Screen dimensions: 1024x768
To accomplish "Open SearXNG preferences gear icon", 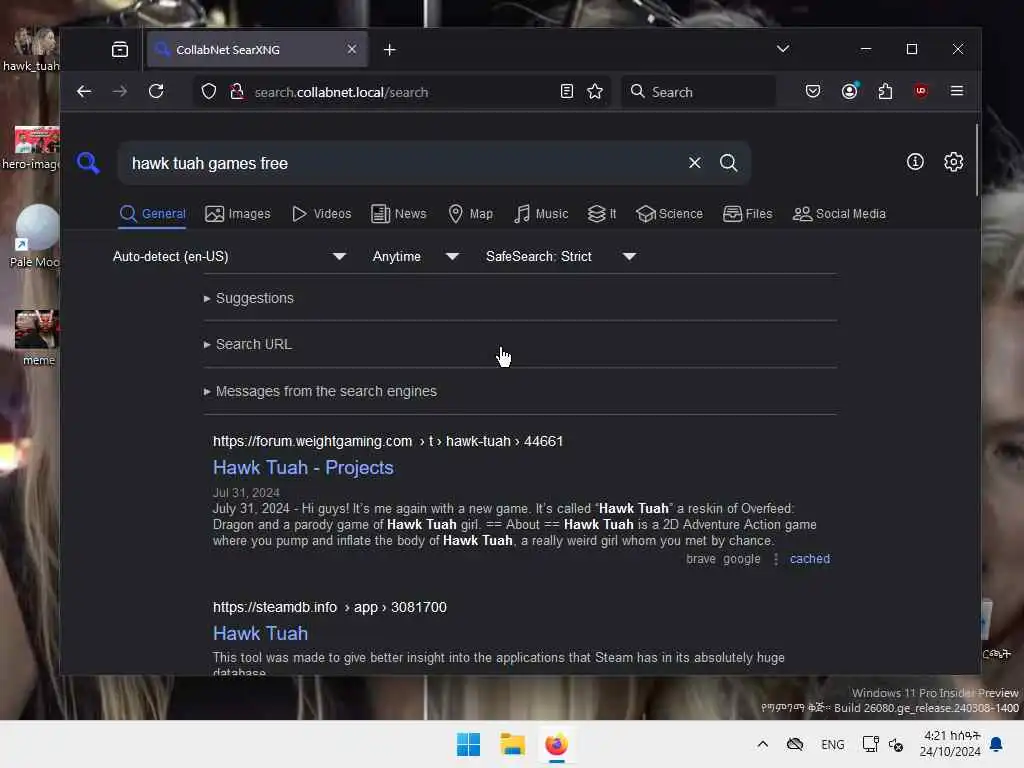I will [953, 161].
